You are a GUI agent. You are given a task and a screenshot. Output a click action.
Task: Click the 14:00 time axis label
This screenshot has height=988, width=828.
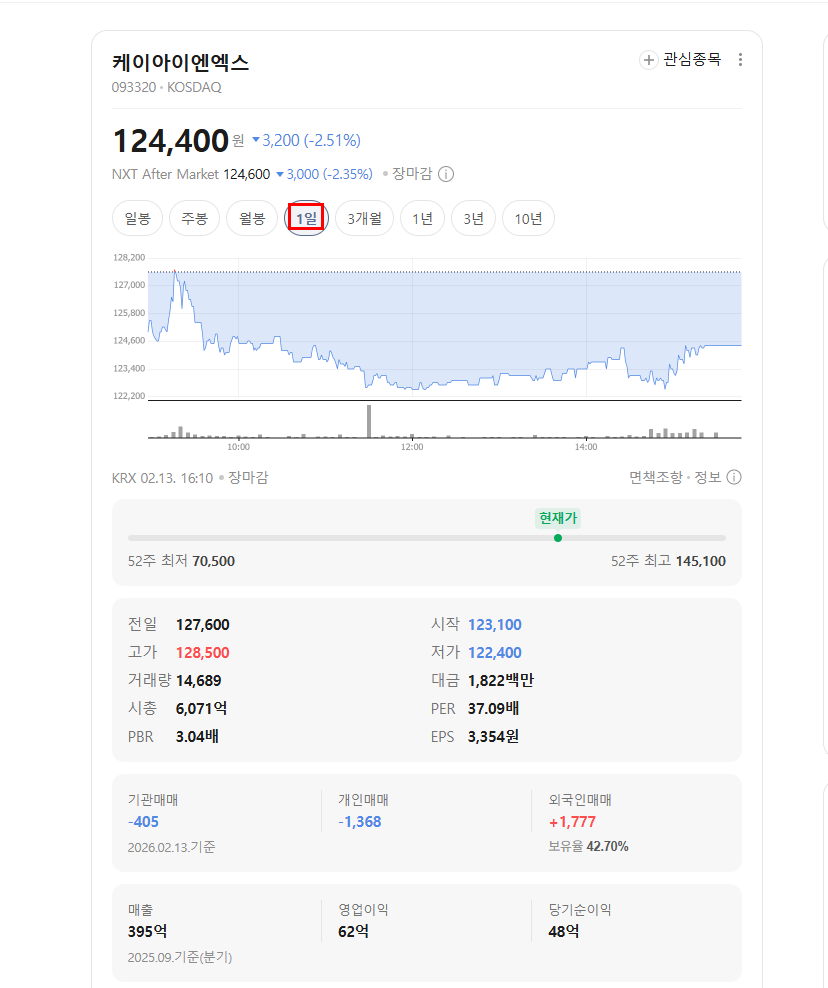coord(586,447)
